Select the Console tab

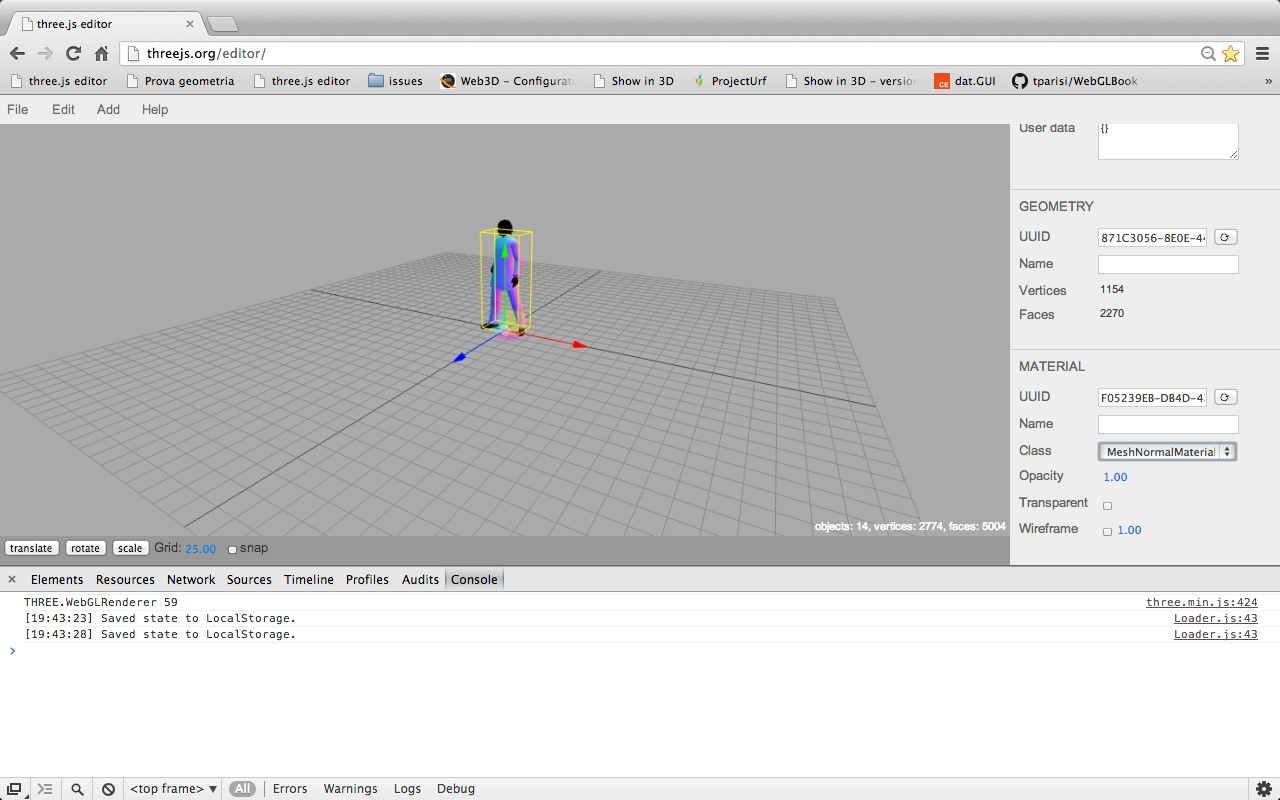coord(474,579)
